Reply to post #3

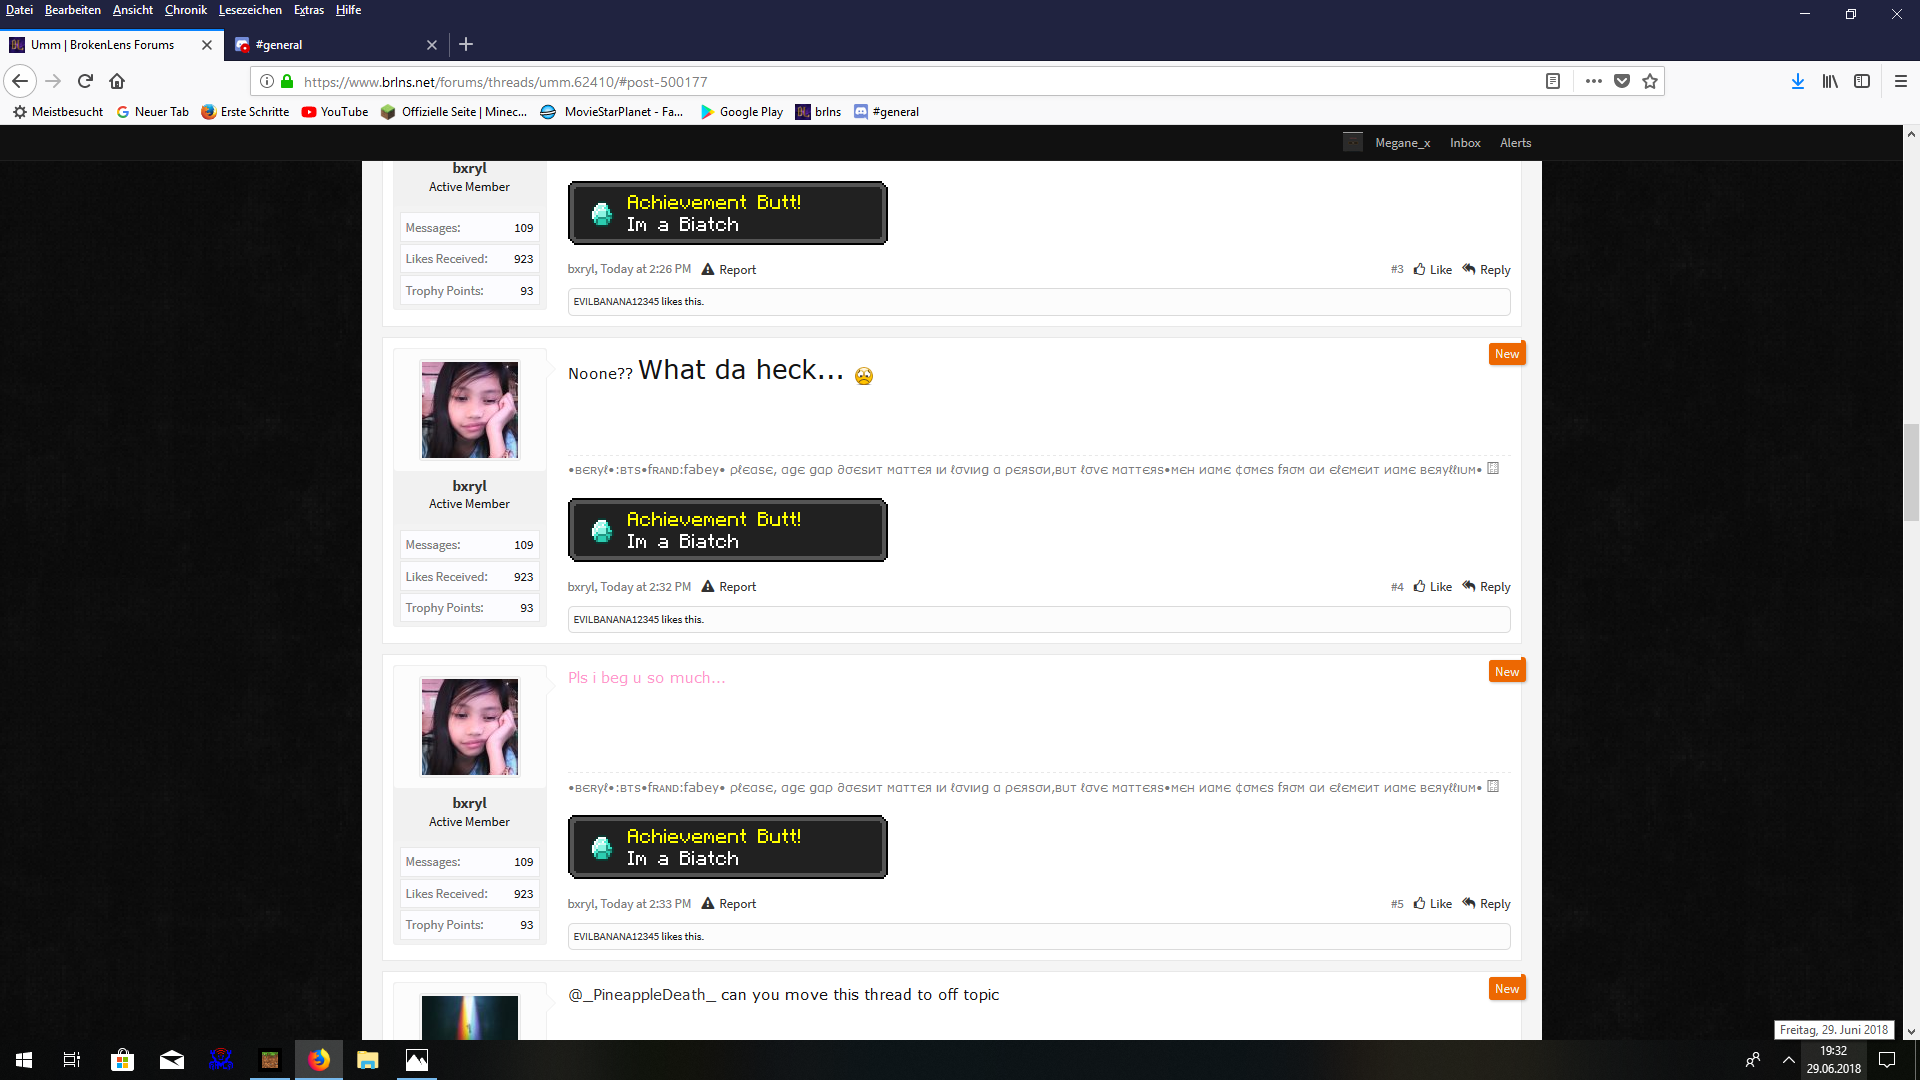click(x=1486, y=270)
